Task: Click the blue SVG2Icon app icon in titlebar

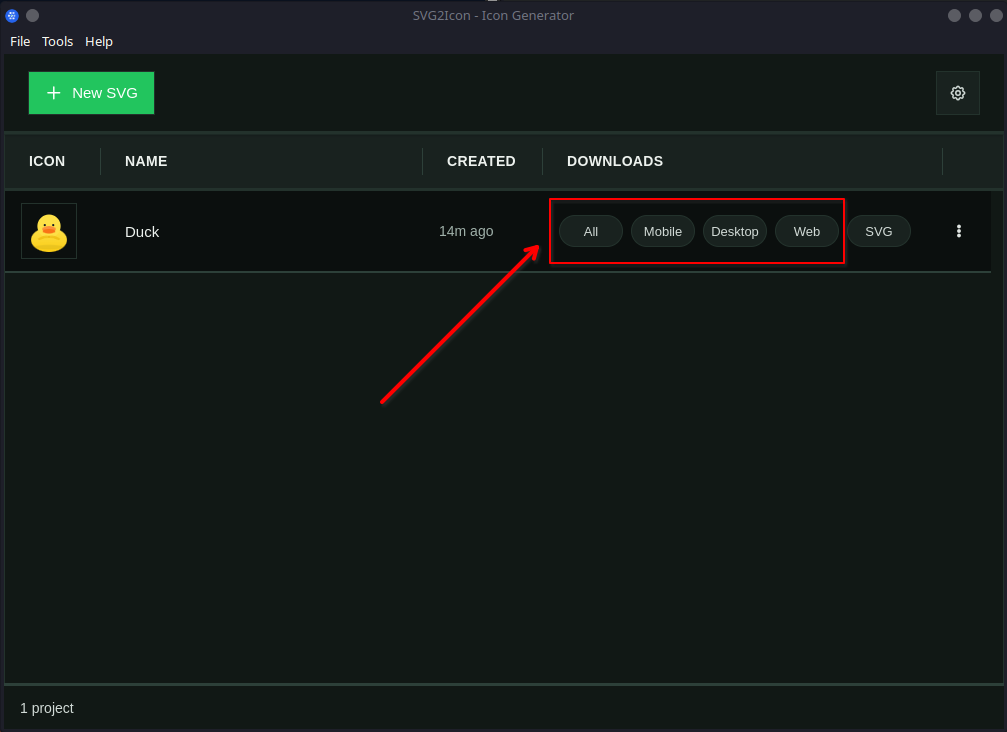Action: 11,15
